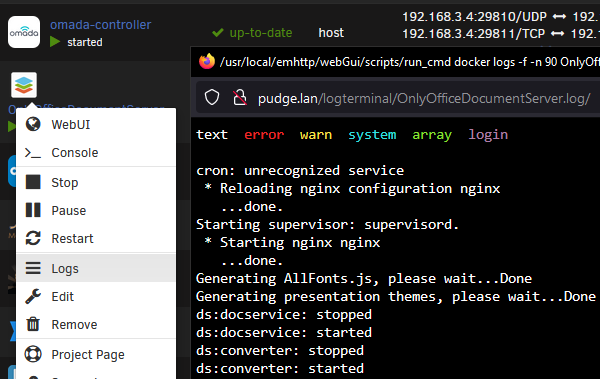Click the 192.168.3.4:29811/TCP port mapping
This screenshot has width=600, height=379.
point(473,33)
